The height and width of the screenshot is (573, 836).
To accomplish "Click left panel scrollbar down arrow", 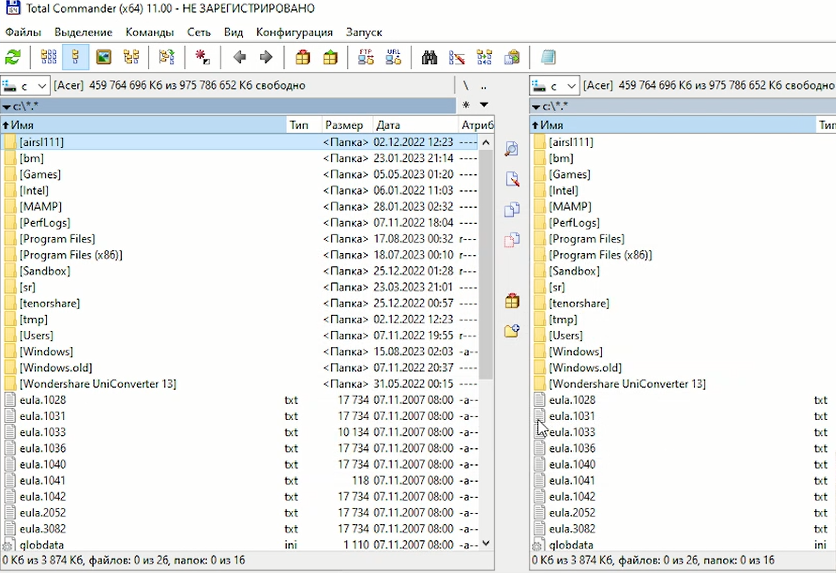I will click(486, 543).
